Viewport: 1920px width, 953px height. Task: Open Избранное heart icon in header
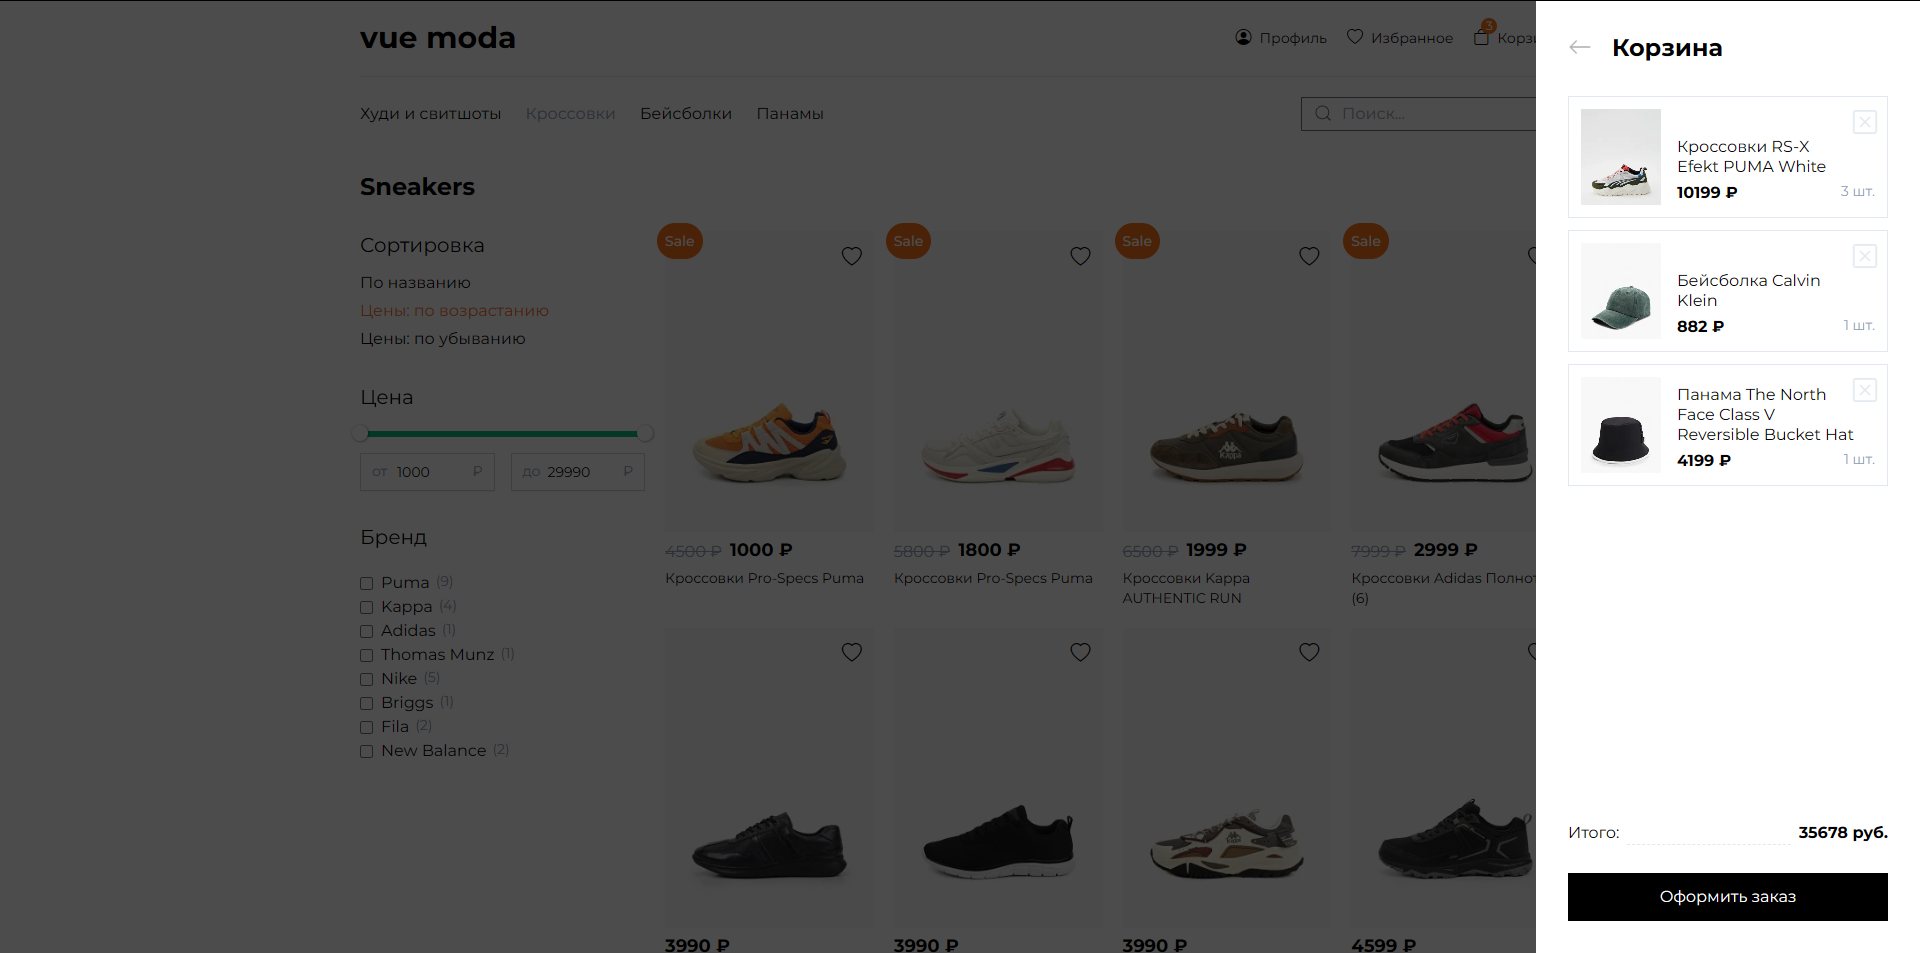point(1355,37)
